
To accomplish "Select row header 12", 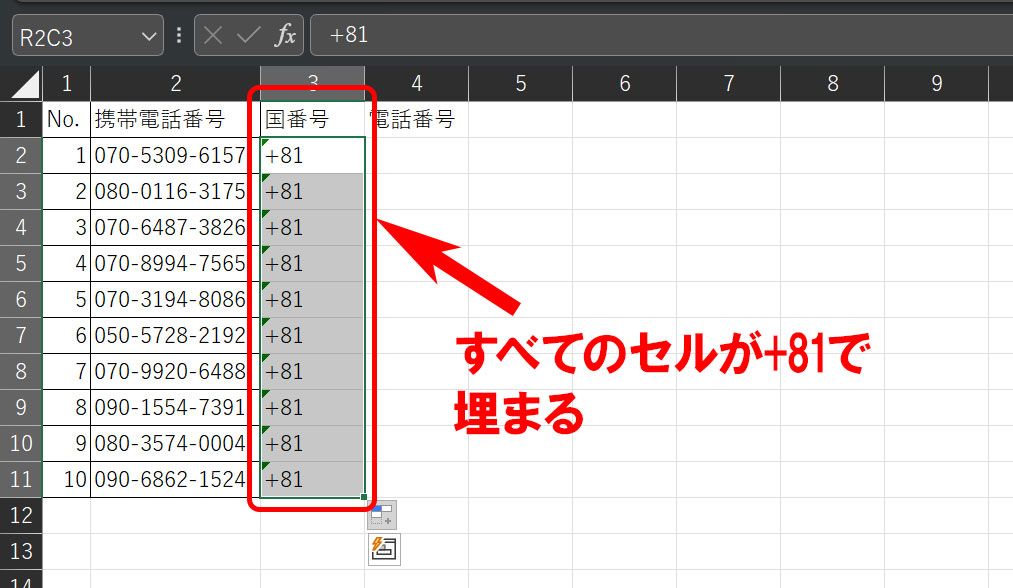I will click(x=21, y=516).
